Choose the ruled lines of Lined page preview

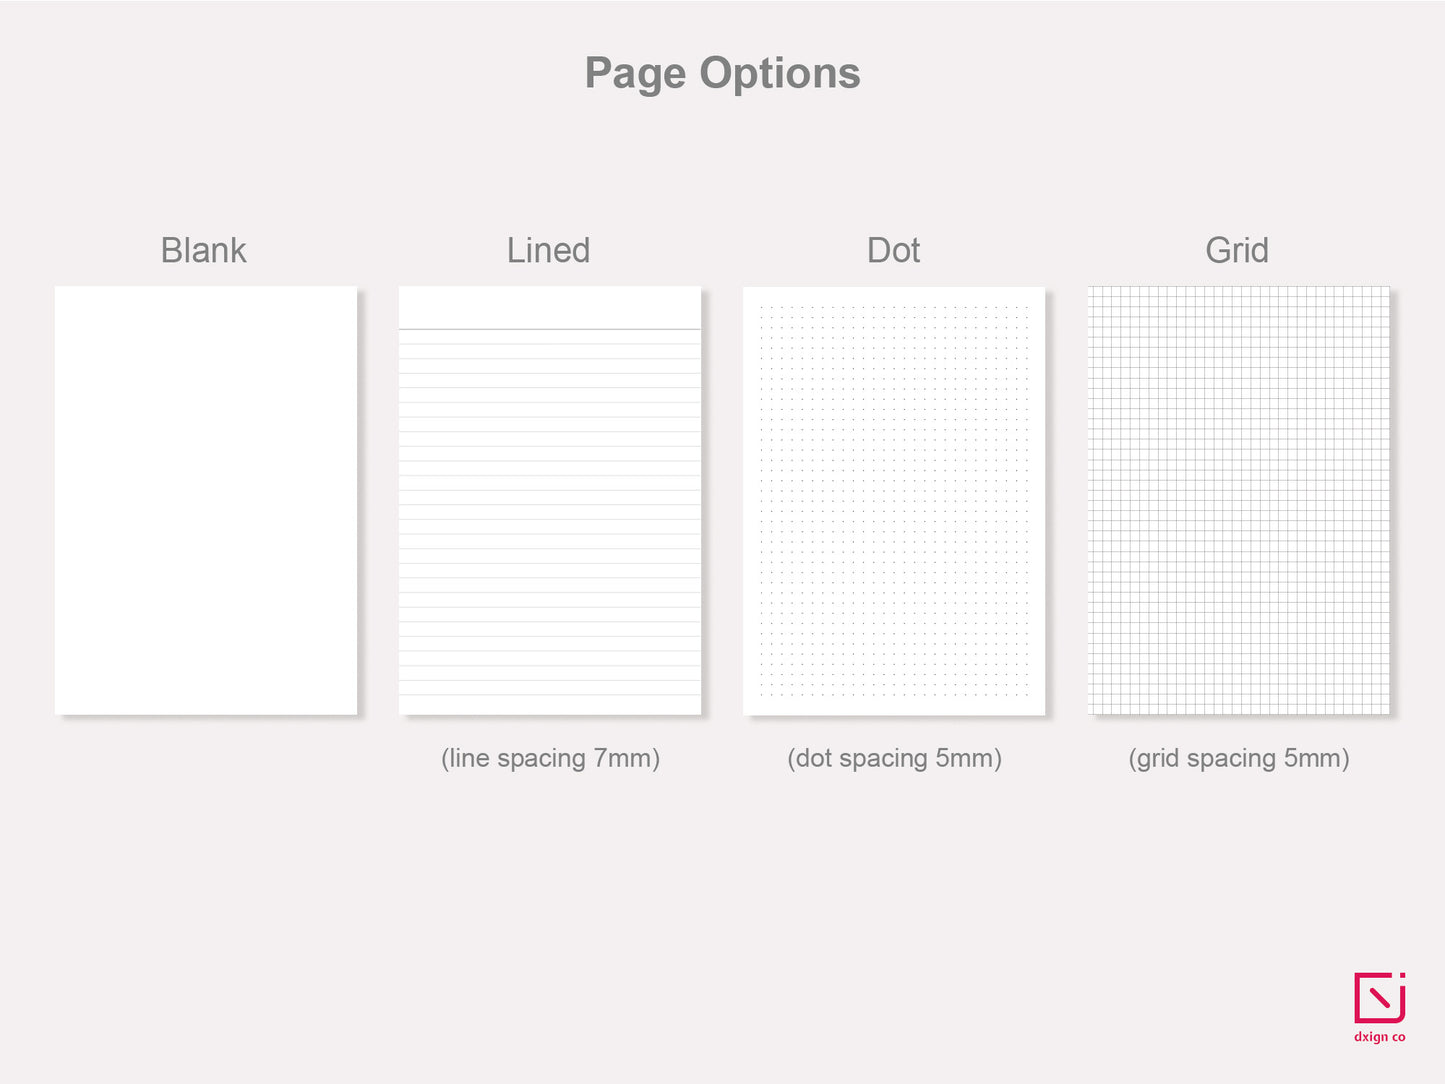tap(550, 520)
